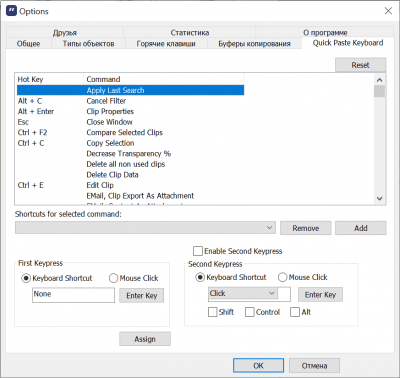Click the First Keypress None input field
Viewport: 400px width, 378px height.
click(x=73, y=295)
